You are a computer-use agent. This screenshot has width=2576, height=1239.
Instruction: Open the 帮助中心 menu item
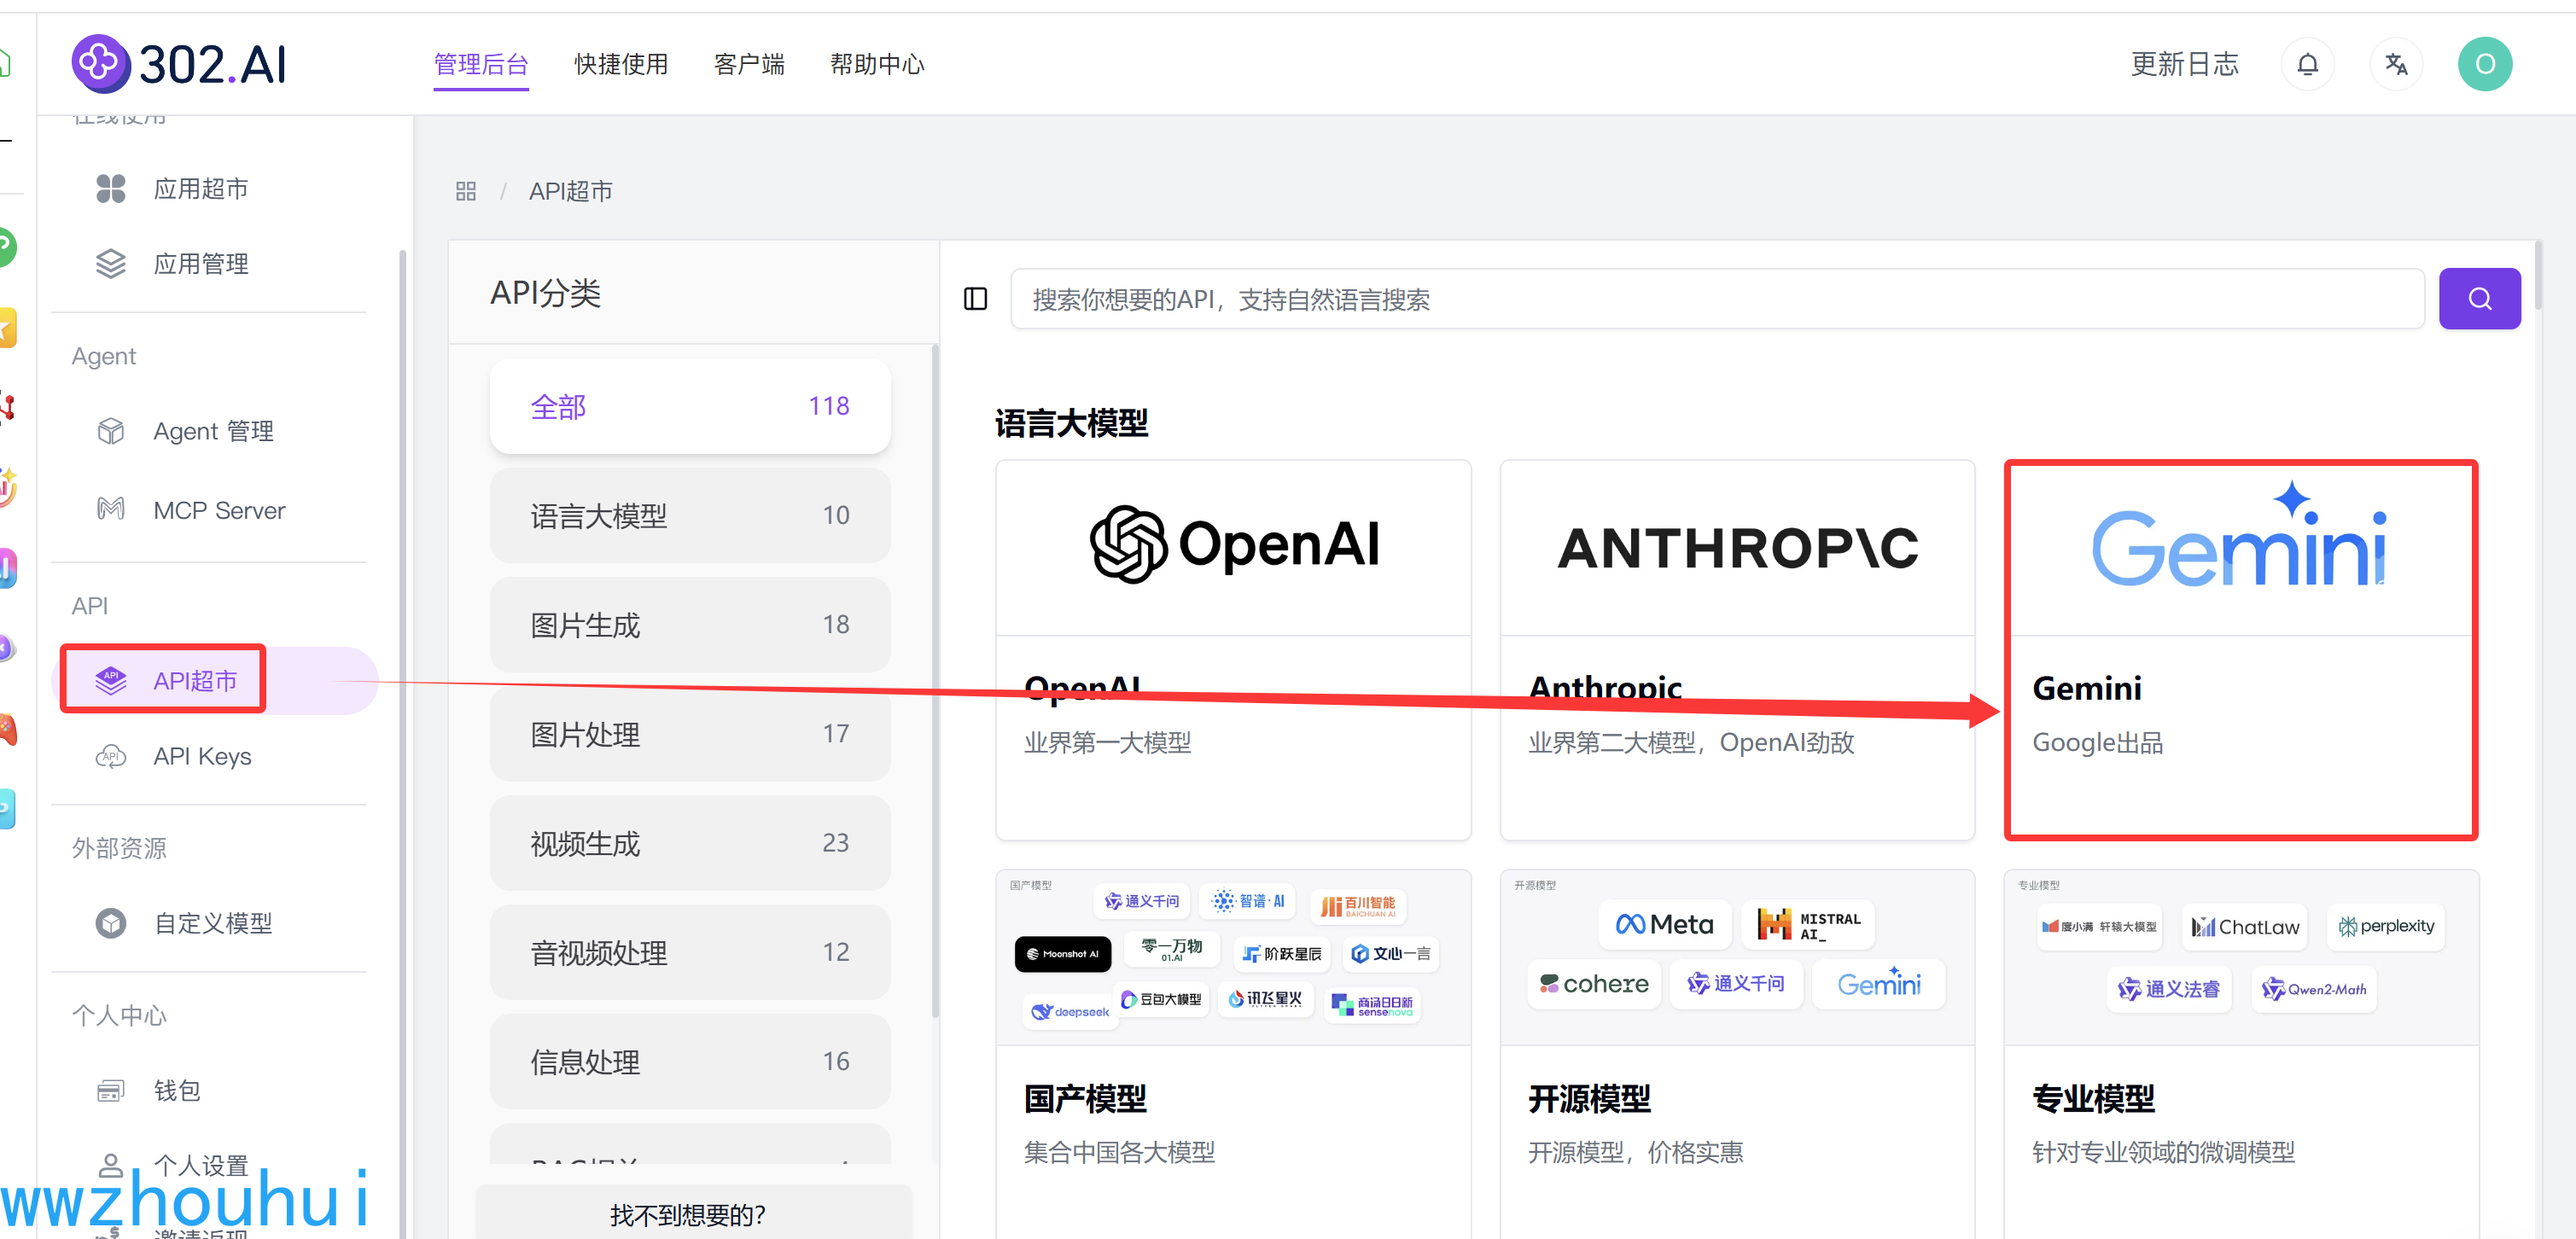click(x=876, y=65)
